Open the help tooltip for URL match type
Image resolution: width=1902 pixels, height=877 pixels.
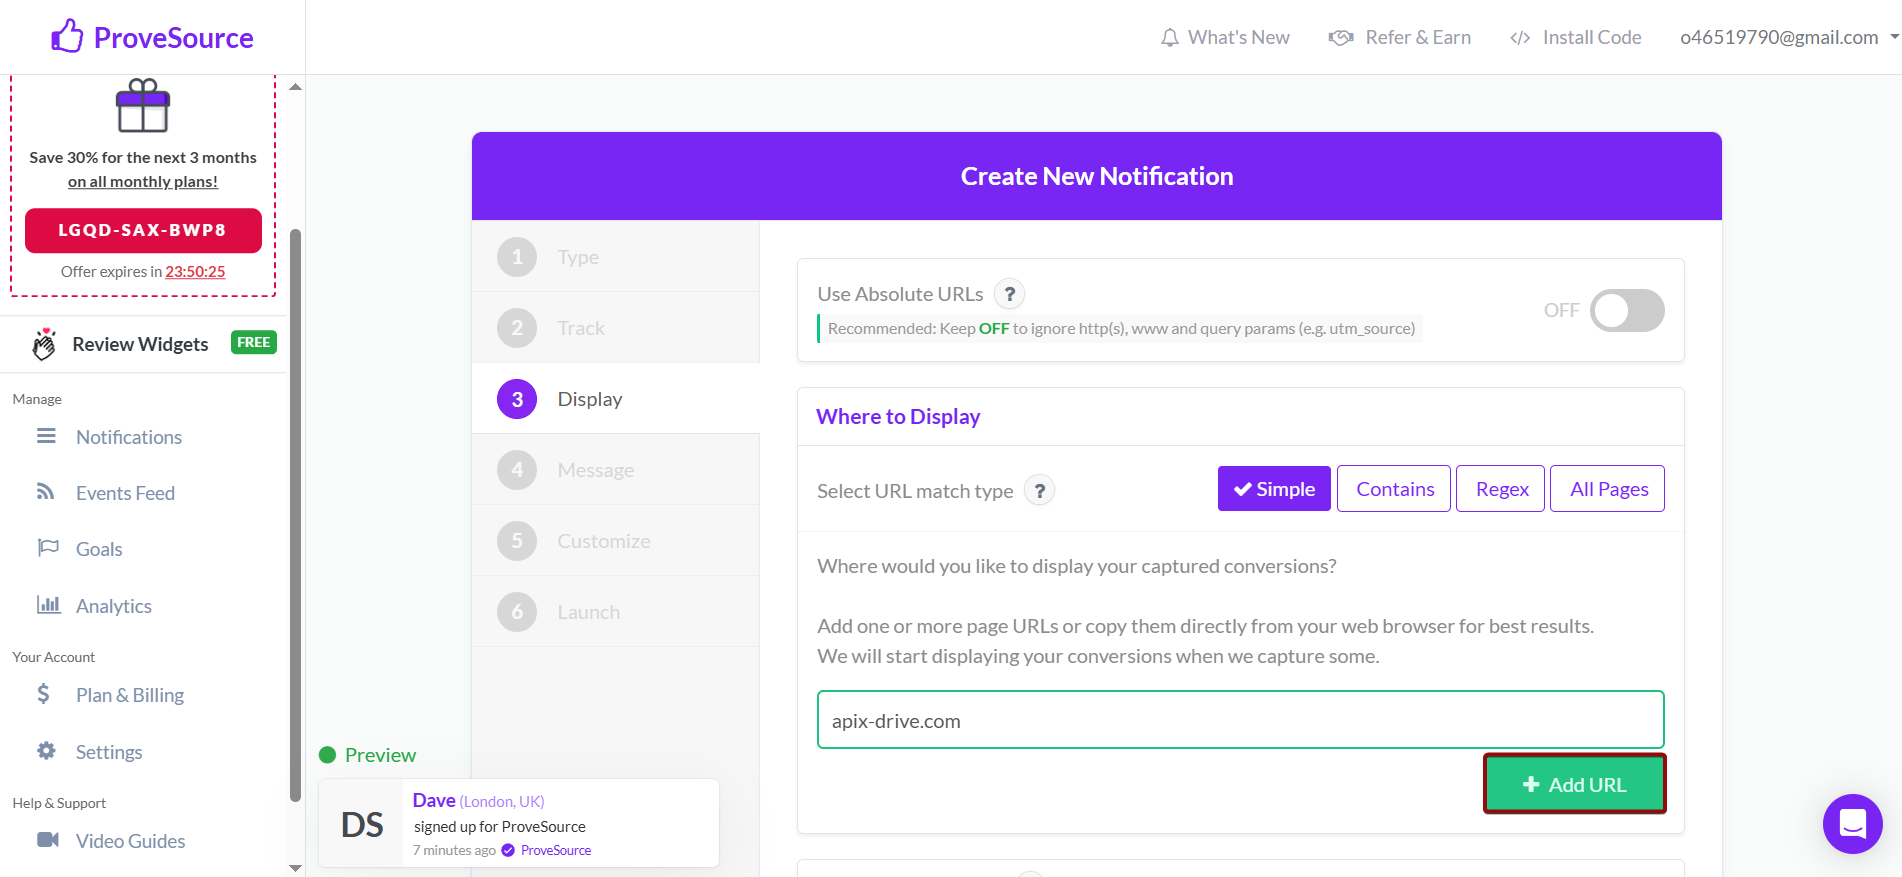click(1040, 491)
